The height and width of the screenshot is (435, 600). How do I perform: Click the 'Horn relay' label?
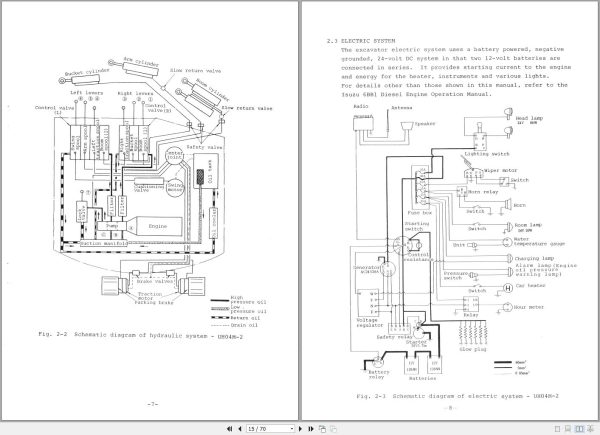483,192
